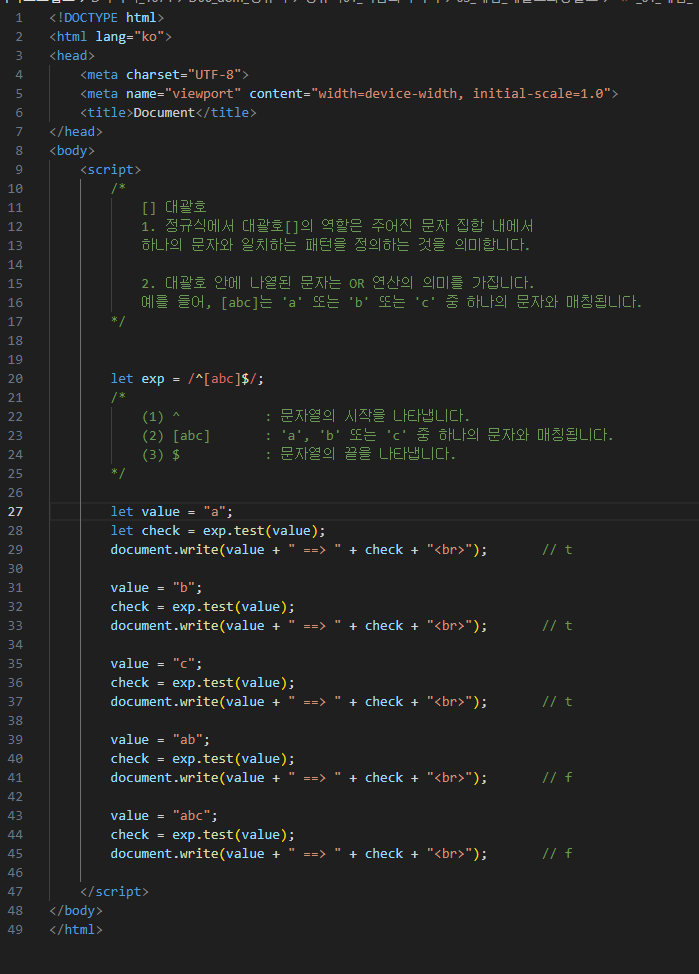
Task: Click the comment open '/*' on line 21
Action: [x=118, y=398]
